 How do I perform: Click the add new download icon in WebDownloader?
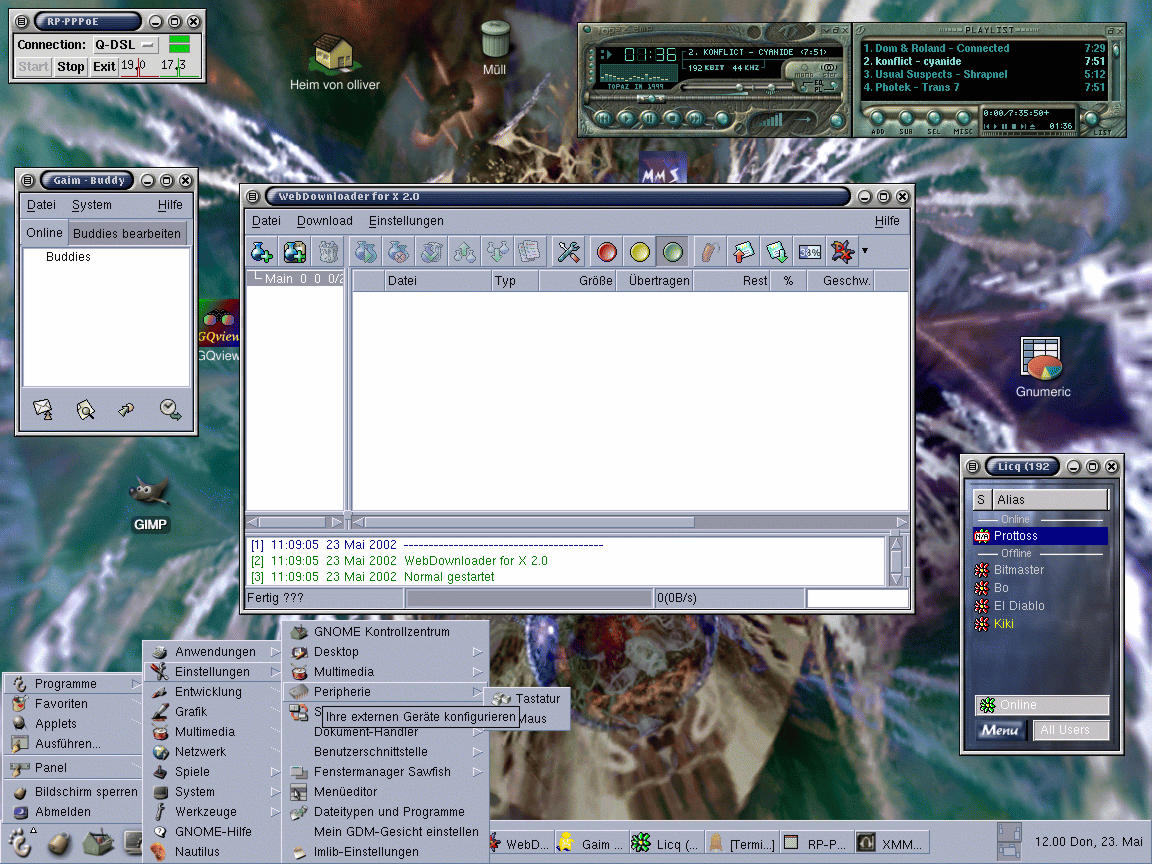262,252
